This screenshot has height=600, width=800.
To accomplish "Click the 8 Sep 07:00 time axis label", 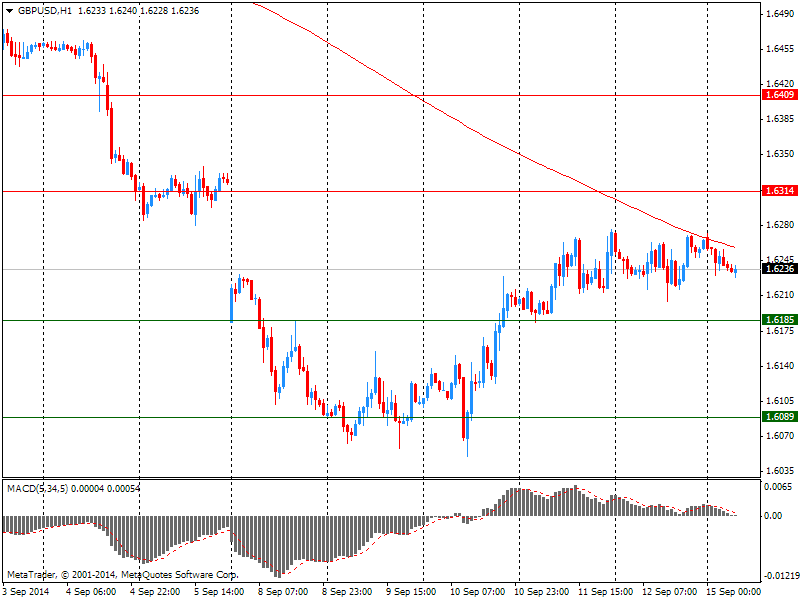I will pyautogui.click(x=283, y=591).
